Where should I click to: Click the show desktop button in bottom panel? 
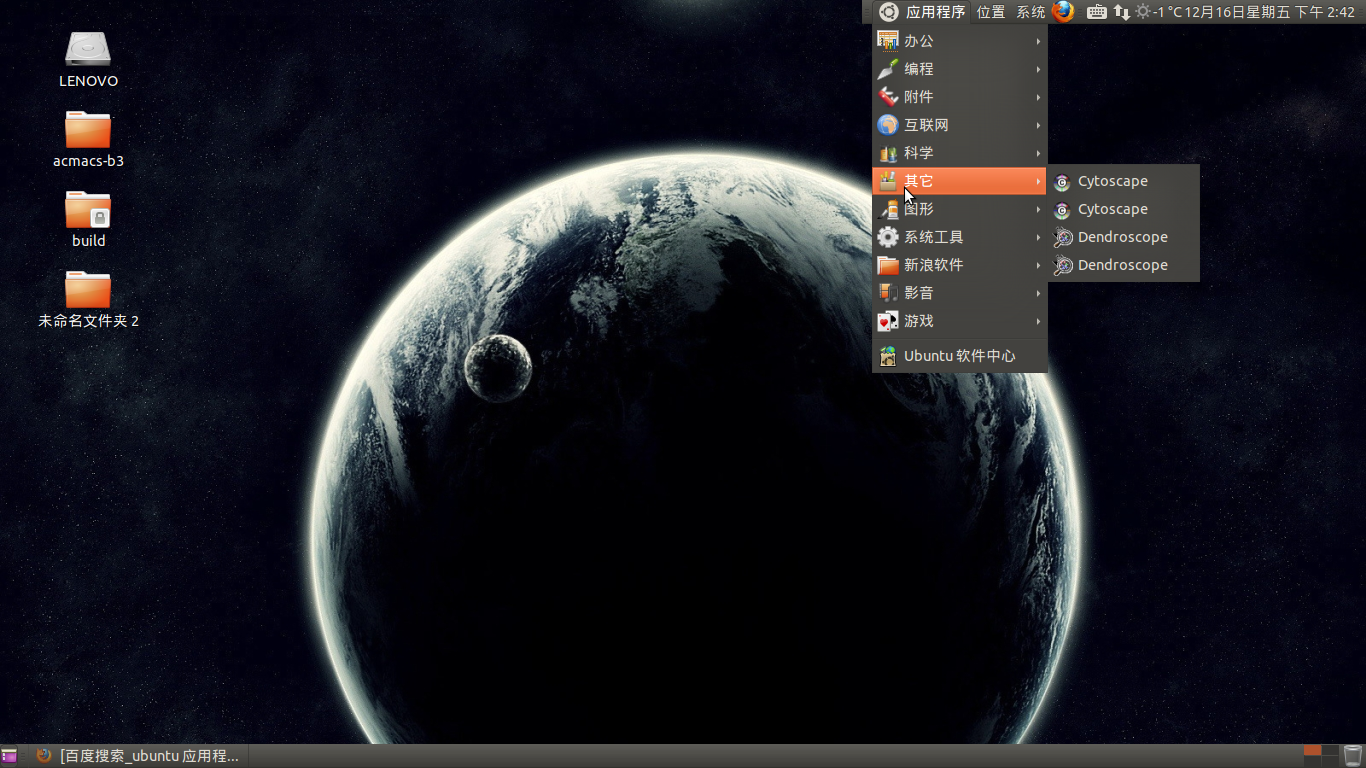10,756
